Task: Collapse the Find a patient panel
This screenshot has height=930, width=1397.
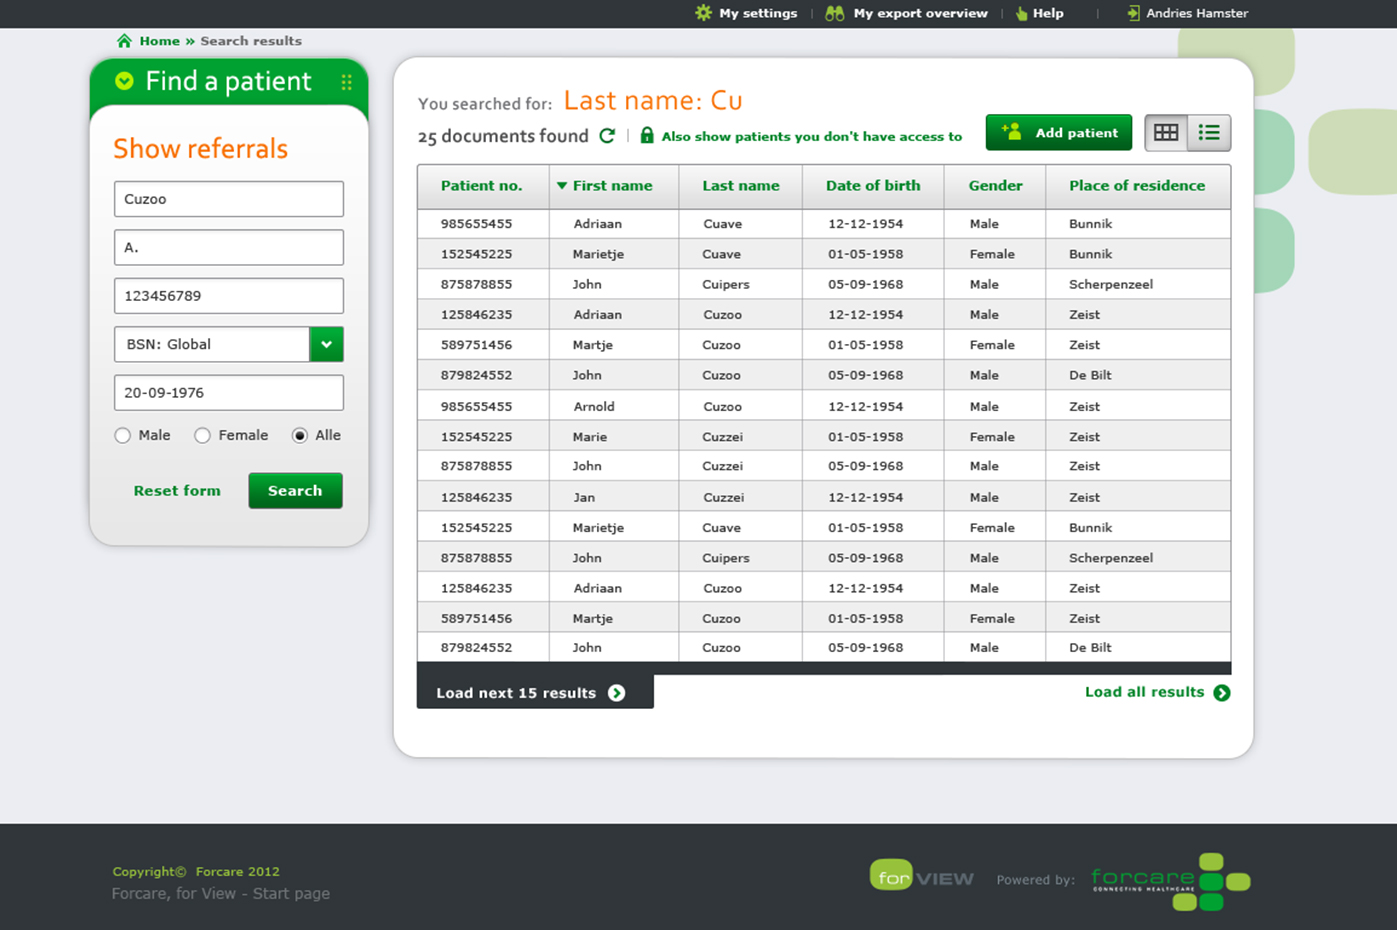Action: point(124,81)
